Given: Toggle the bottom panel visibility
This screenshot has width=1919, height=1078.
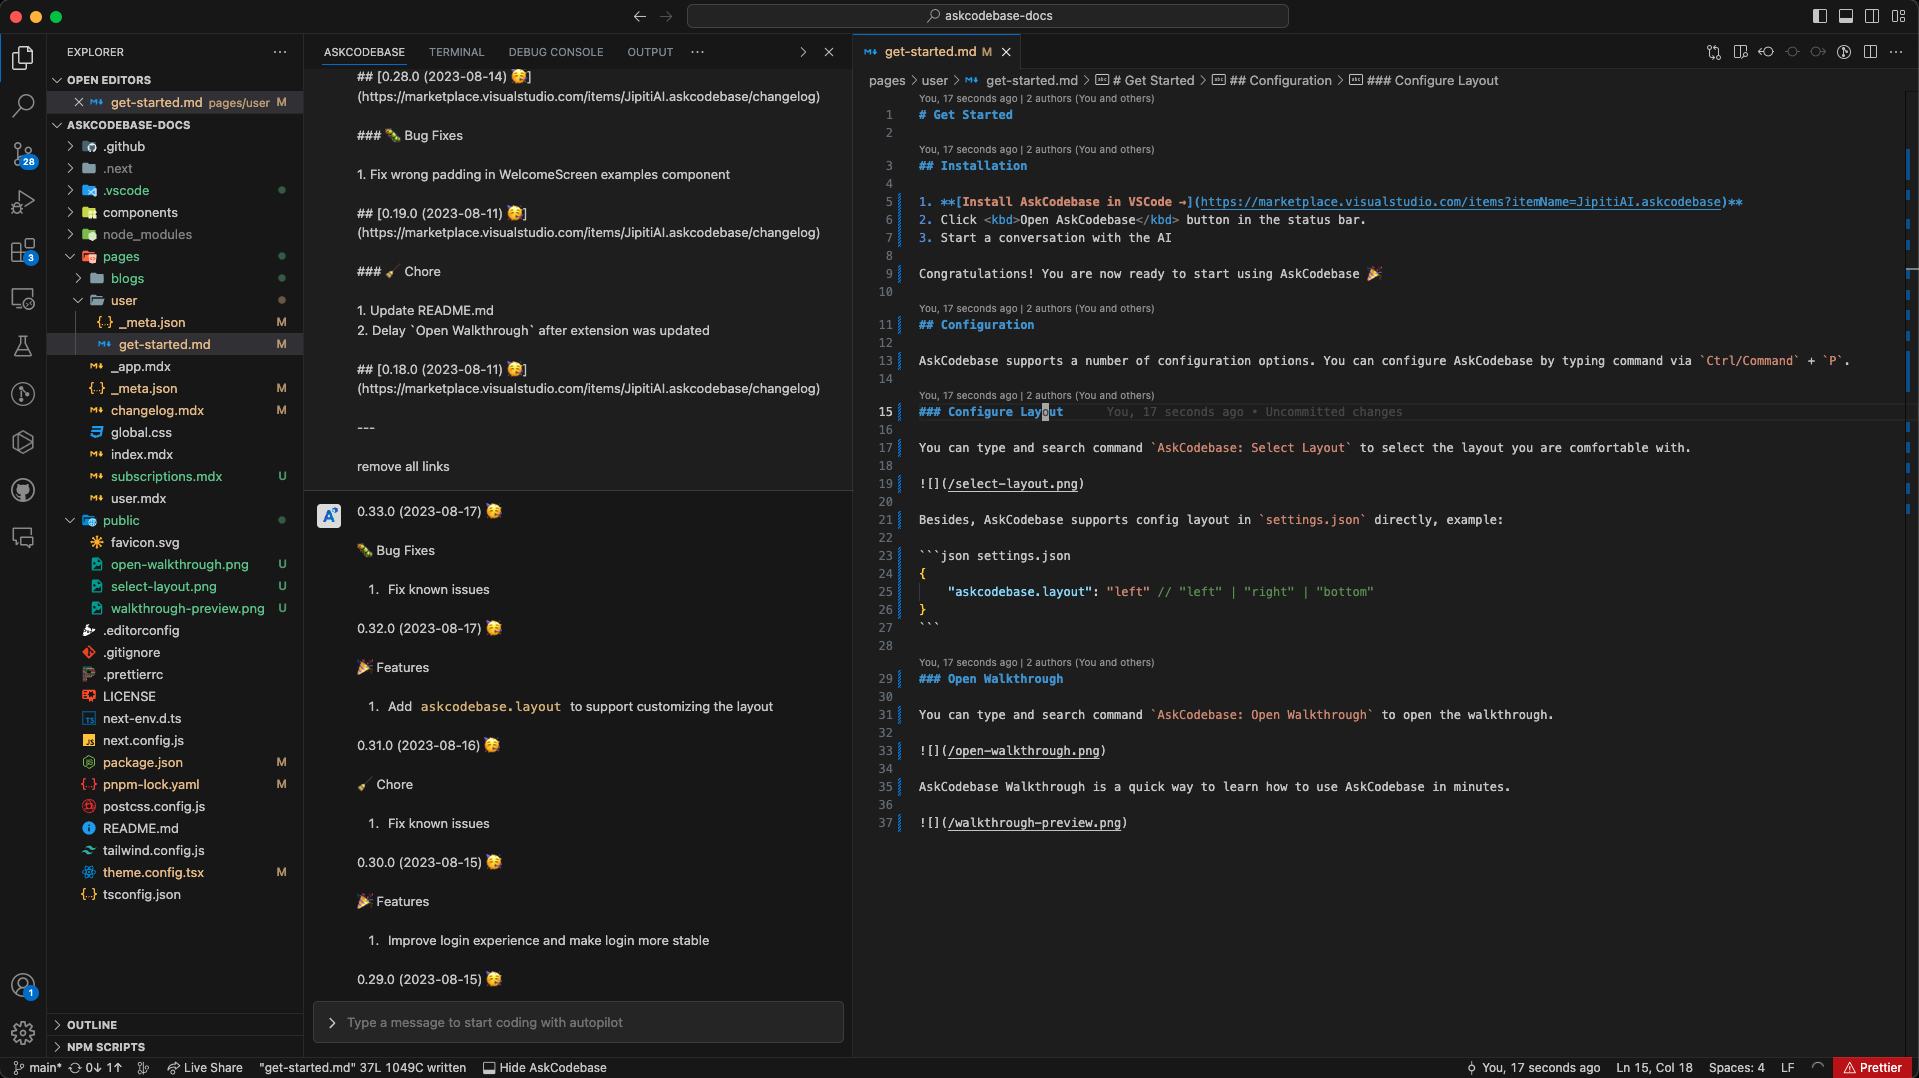Looking at the screenshot, I should (1846, 16).
